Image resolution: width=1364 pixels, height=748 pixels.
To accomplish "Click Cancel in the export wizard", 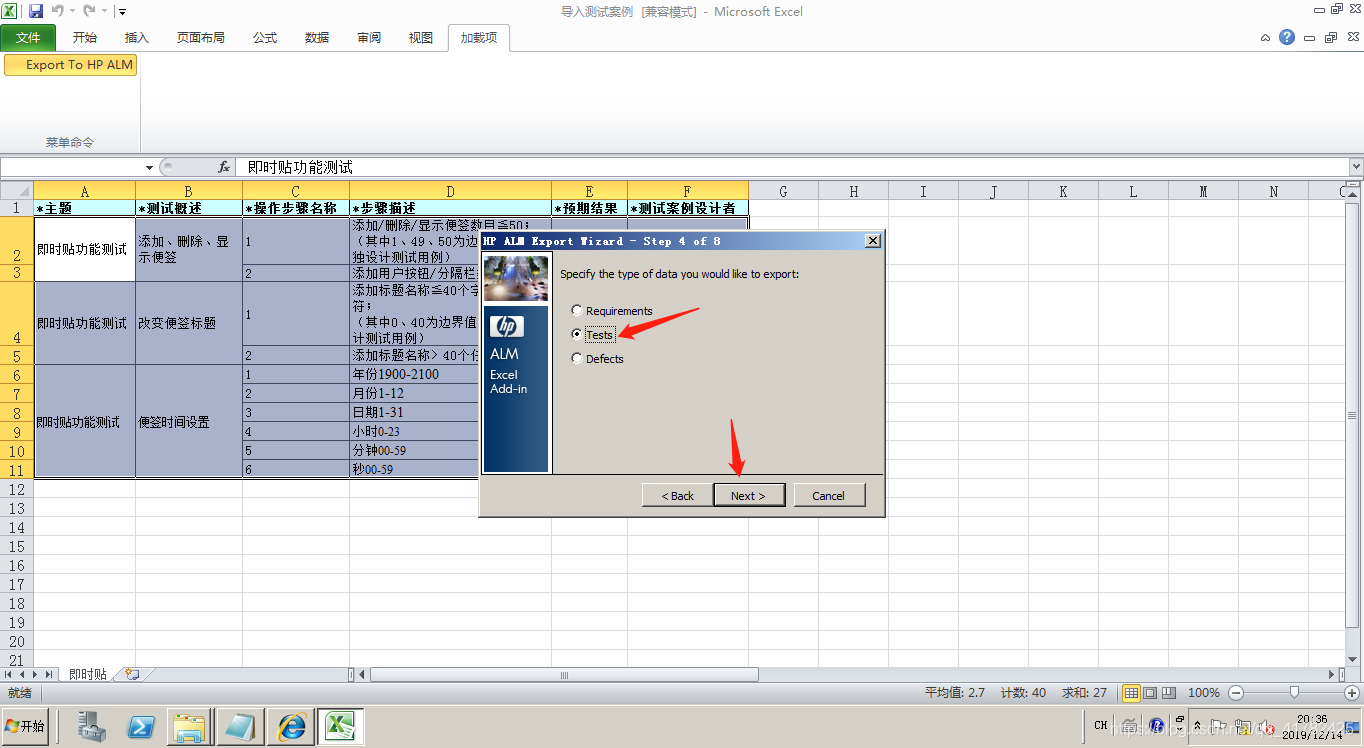I will [x=828, y=495].
